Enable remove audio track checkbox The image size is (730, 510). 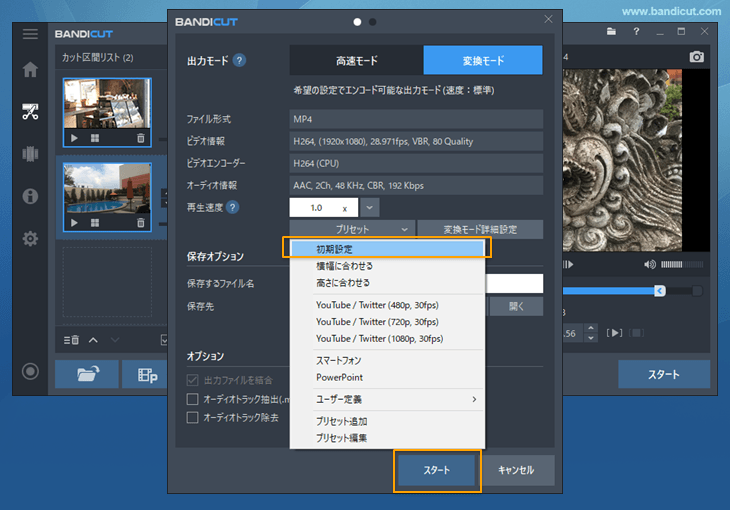coord(192,417)
